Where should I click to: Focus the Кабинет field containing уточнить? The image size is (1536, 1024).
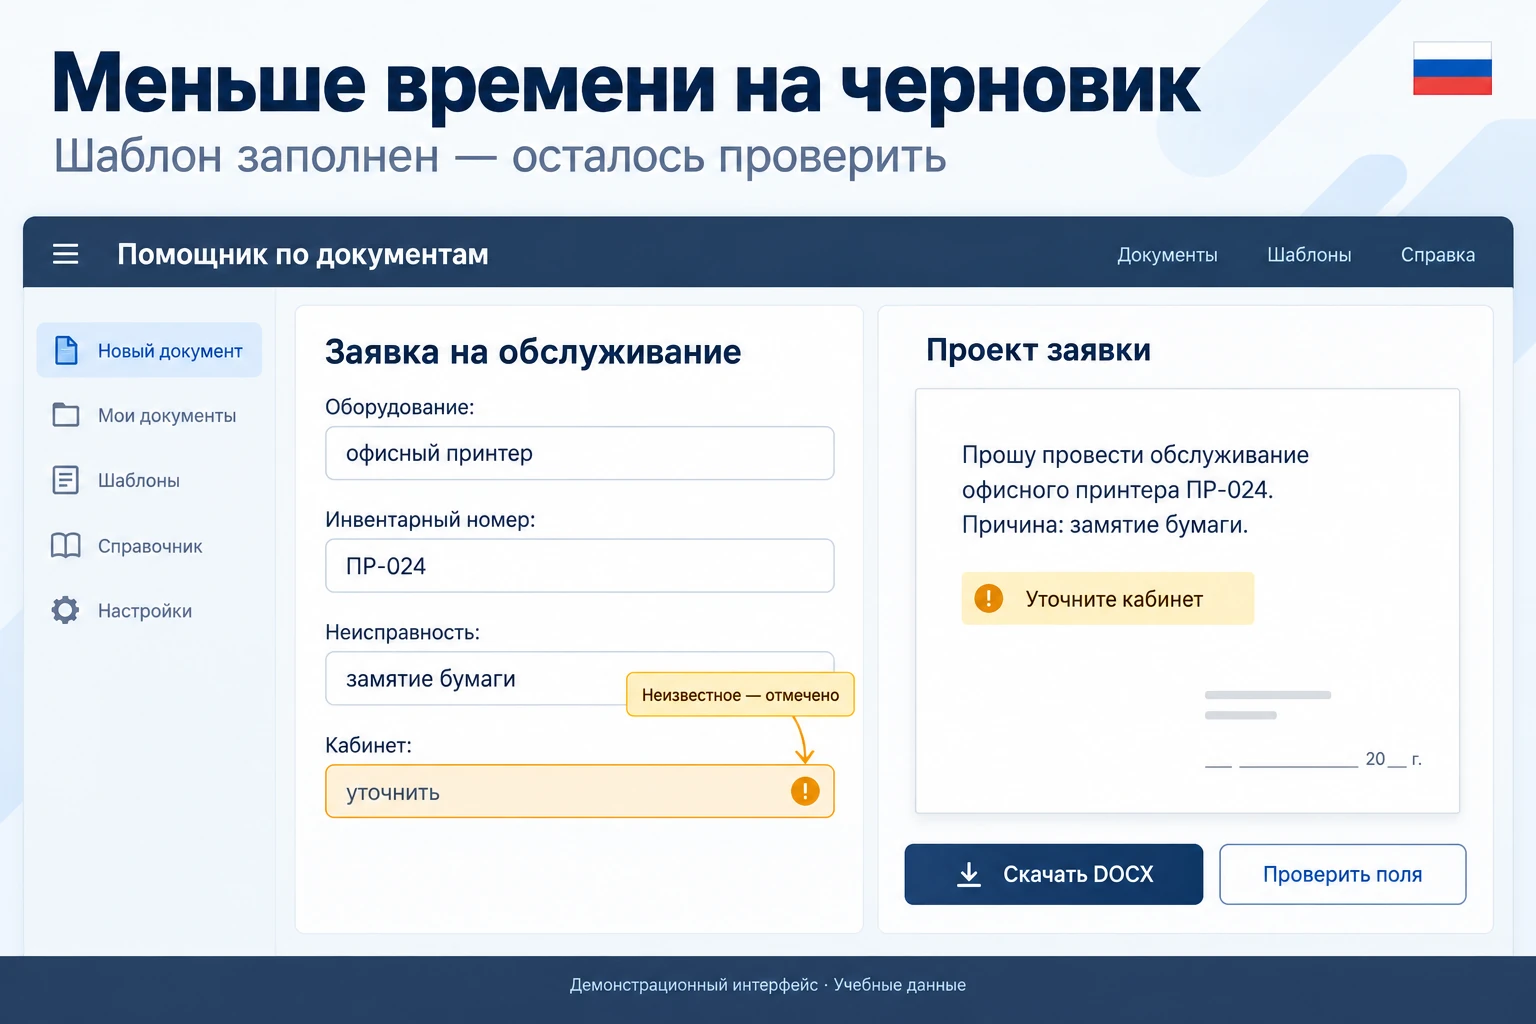point(580,791)
